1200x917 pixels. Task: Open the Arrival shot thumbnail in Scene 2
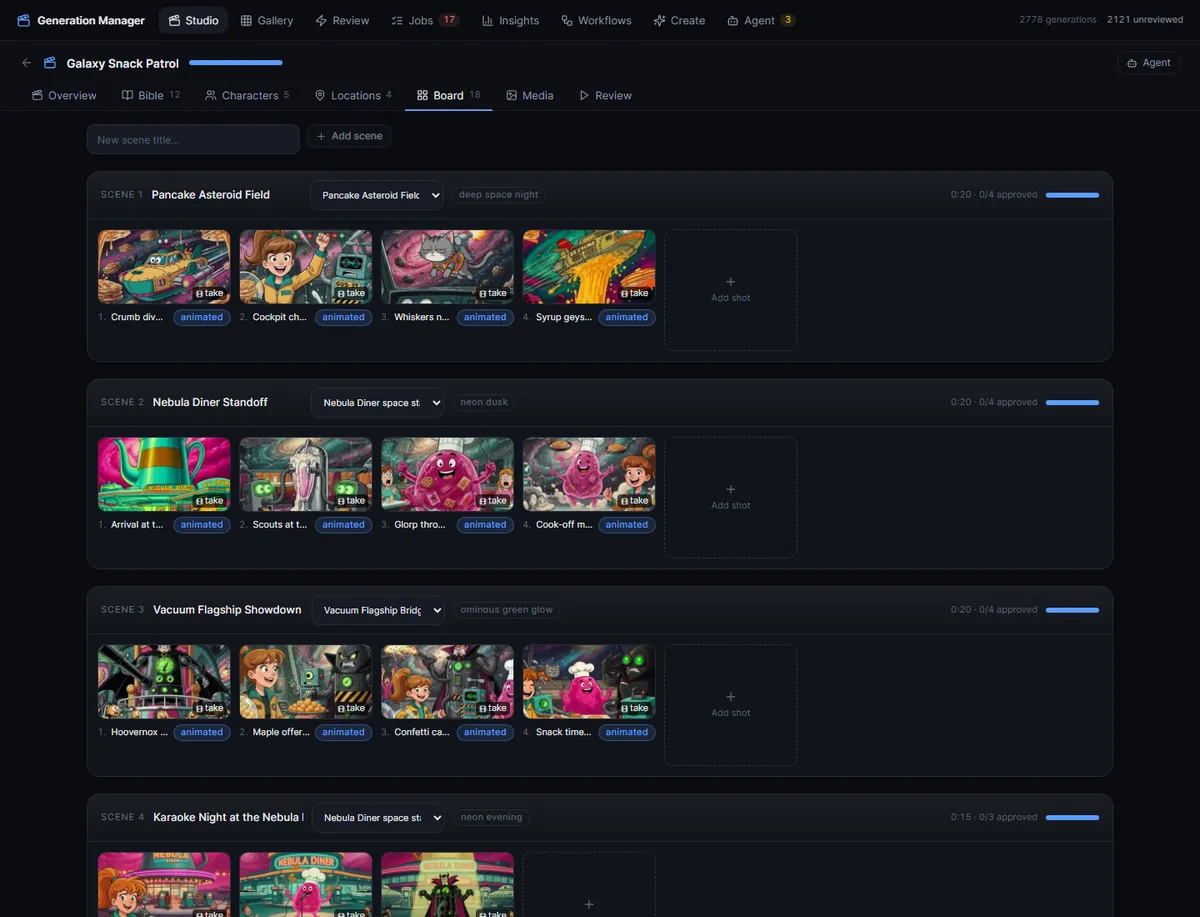(x=164, y=474)
